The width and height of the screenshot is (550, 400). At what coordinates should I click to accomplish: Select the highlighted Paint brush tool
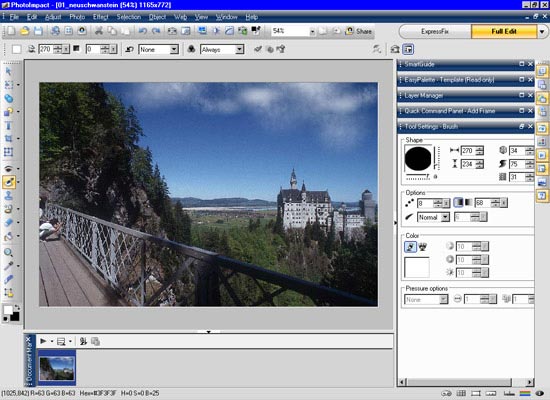click(8, 182)
